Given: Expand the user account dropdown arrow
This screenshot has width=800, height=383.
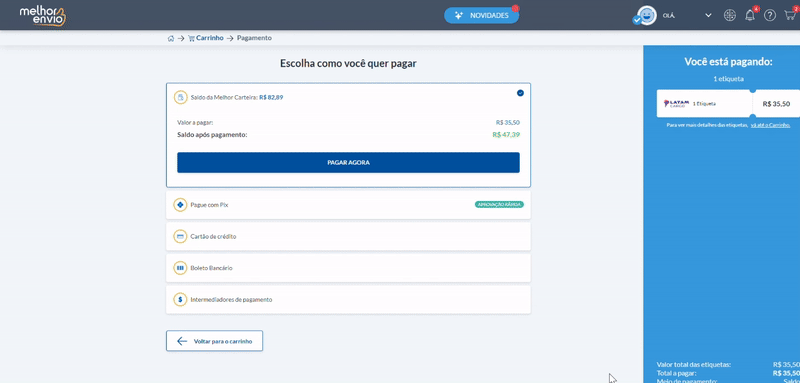Looking at the screenshot, I should pos(708,15).
